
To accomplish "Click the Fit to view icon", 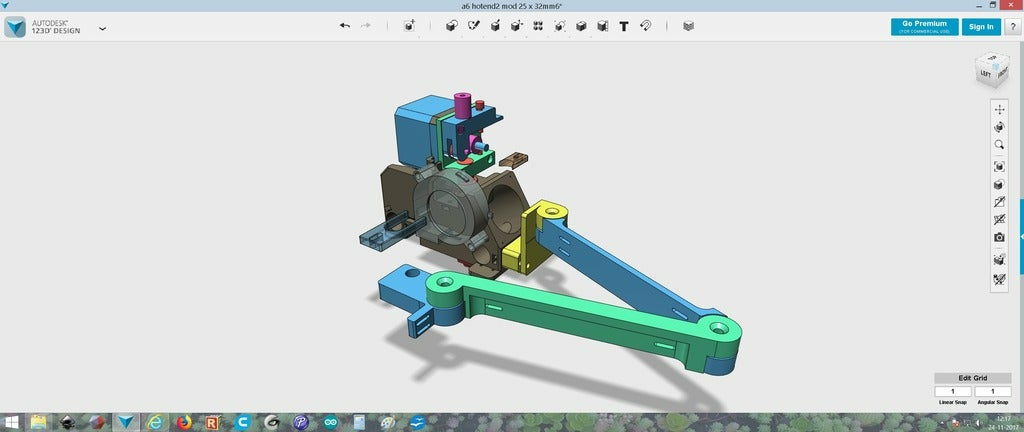I will (x=999, y=166).
